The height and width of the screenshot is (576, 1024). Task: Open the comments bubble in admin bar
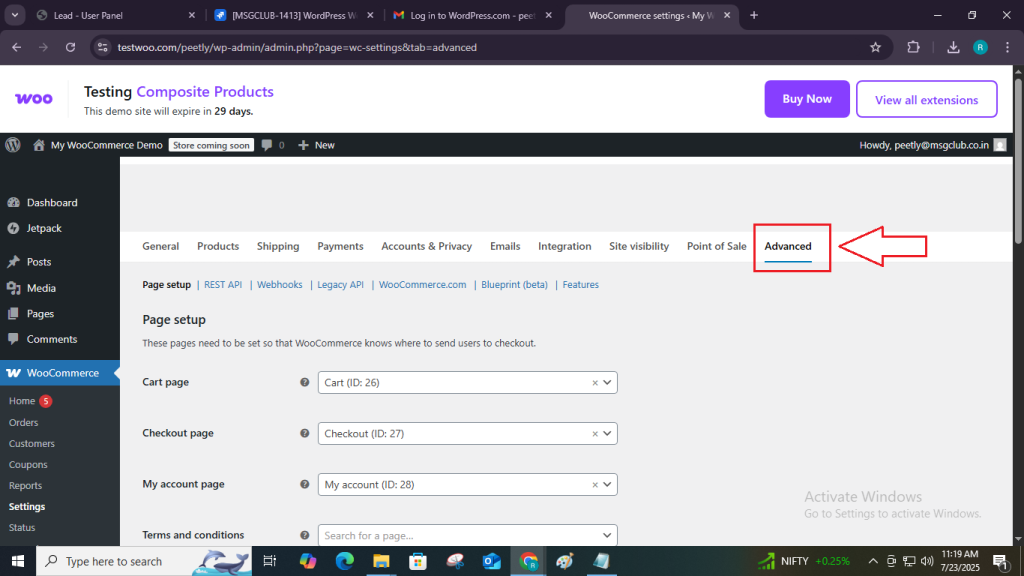pyautogui.click(x=272, y=145)
